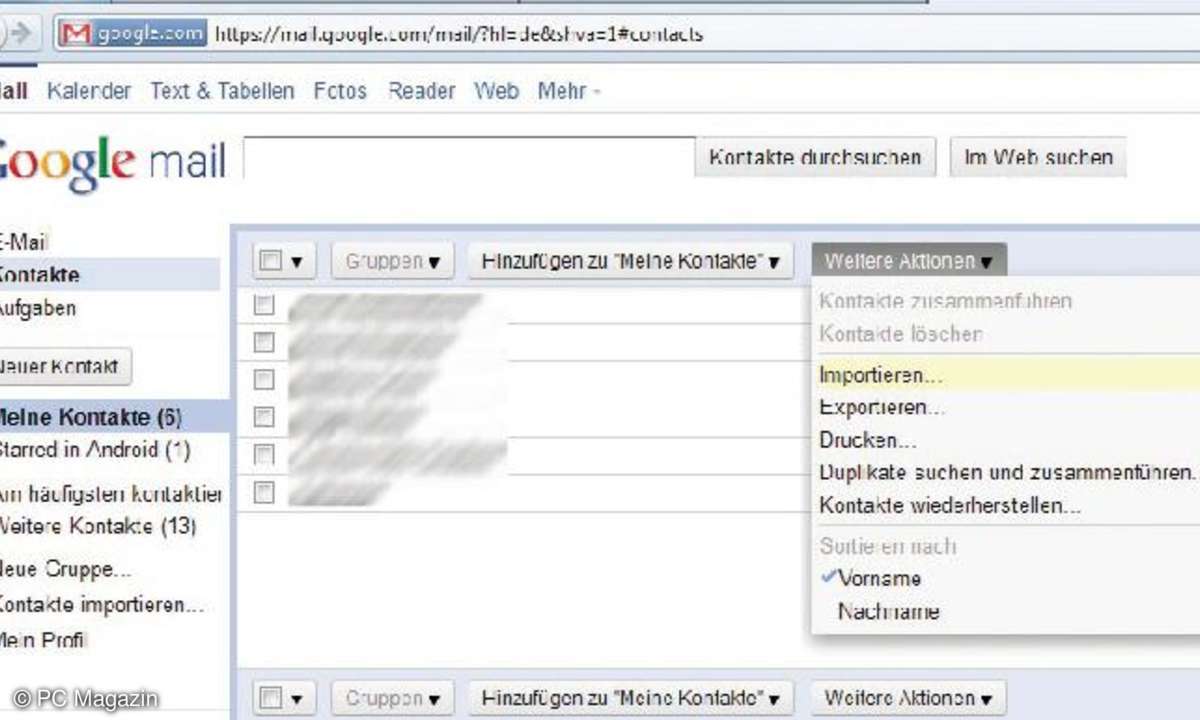The image size is (1200, 720).
Task: Tick the checkbox of the fifth contact row
Action: [x=264, y=455]
